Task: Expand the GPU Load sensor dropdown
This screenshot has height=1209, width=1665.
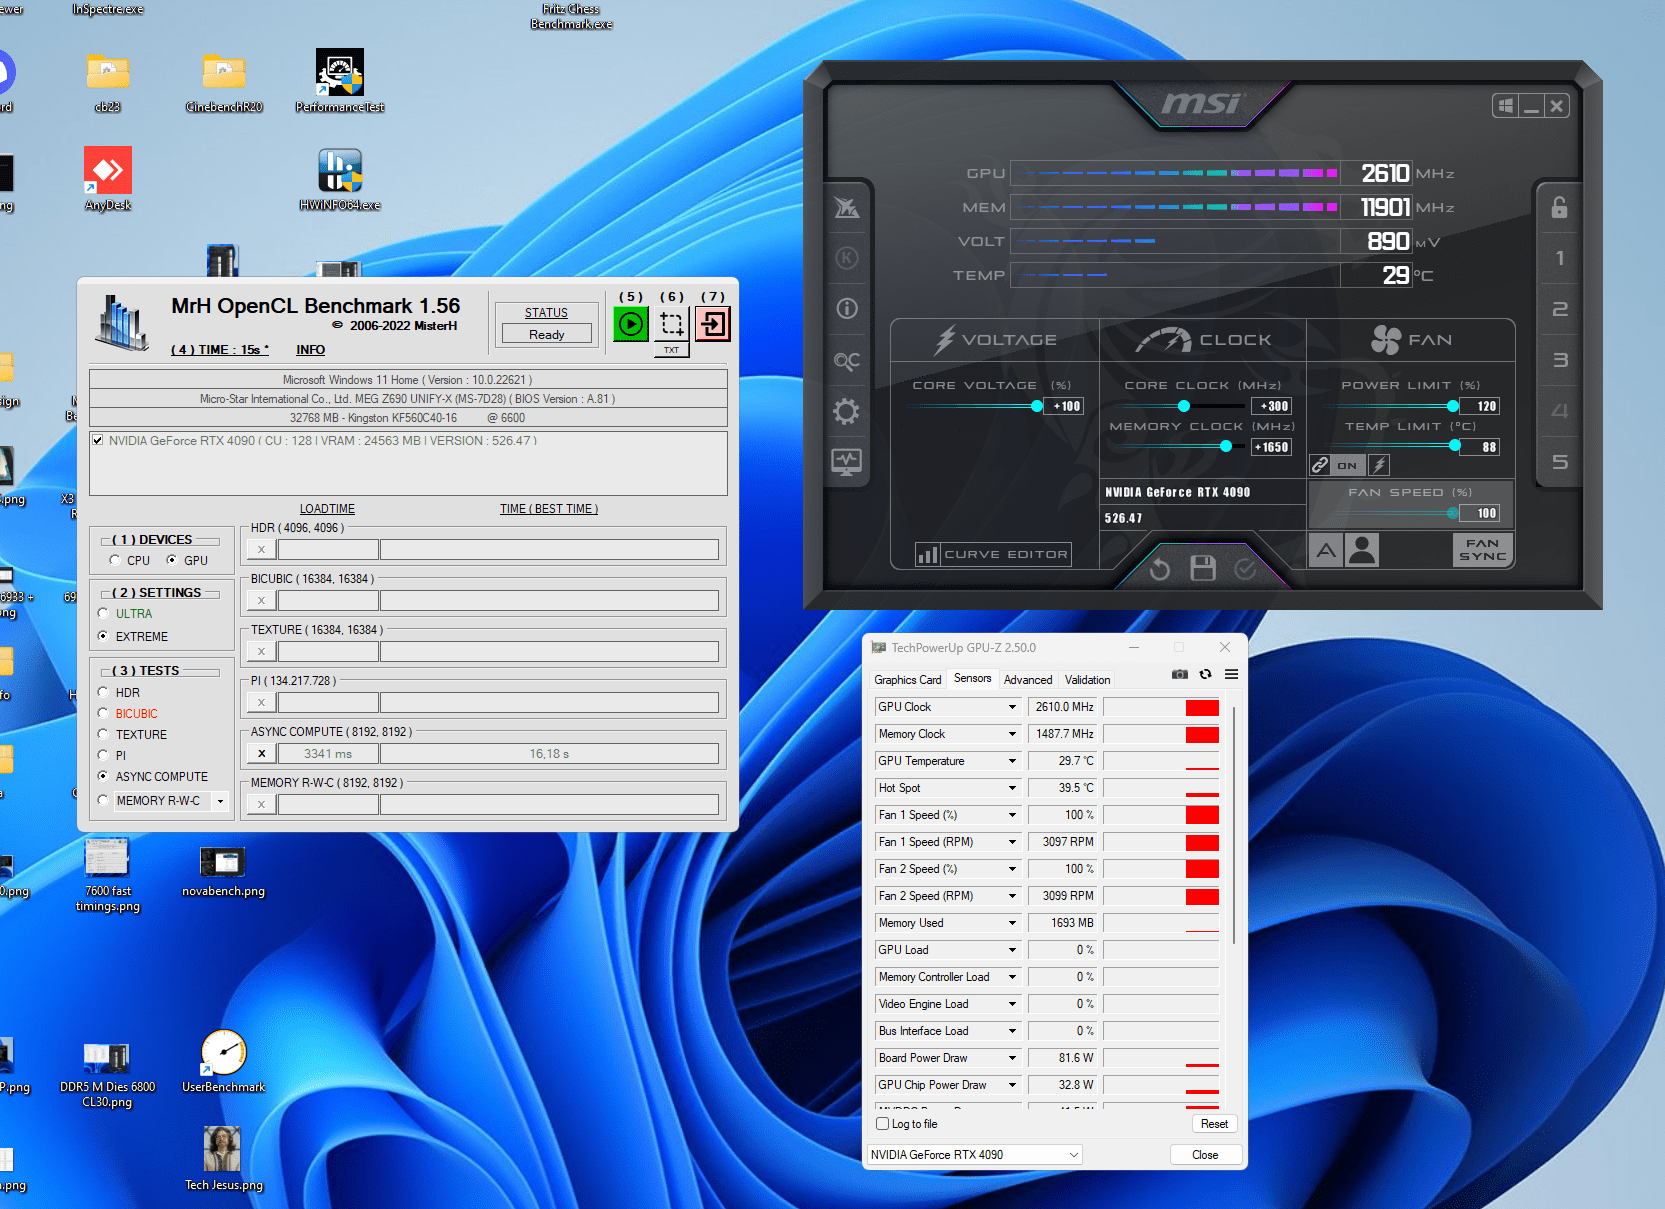Action: pyautogui.click(x=1012, y=950)
